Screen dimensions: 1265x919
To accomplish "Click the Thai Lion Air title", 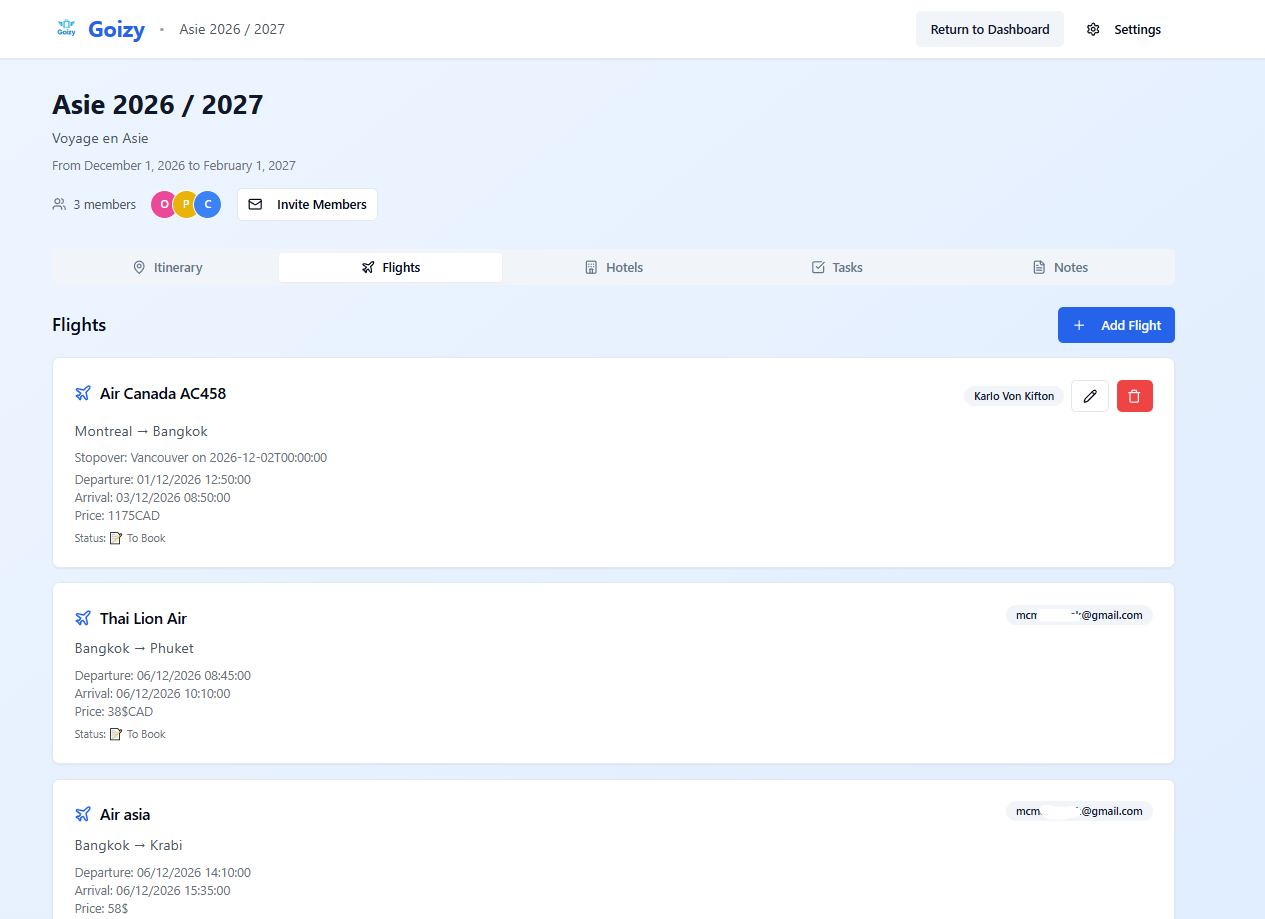I will (143, 618).
